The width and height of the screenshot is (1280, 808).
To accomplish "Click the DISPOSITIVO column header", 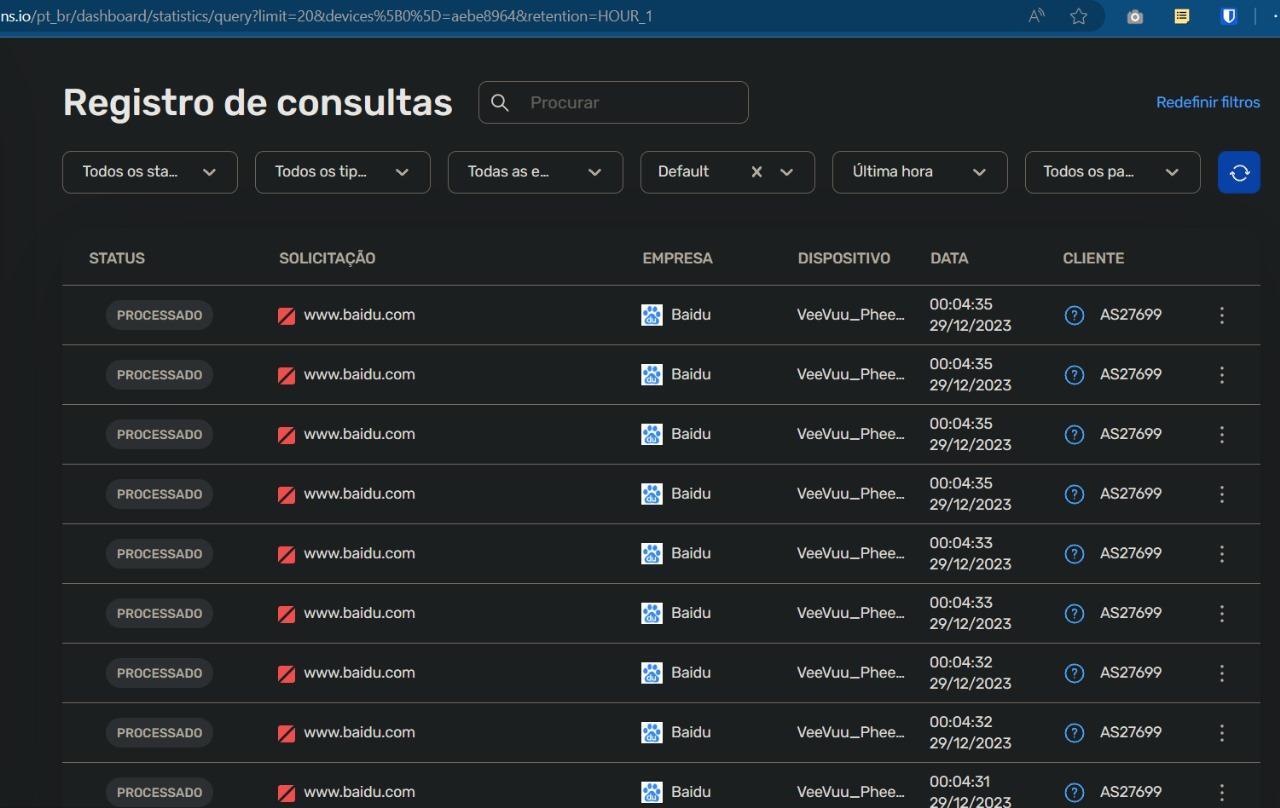I will [x=844, y=258].
